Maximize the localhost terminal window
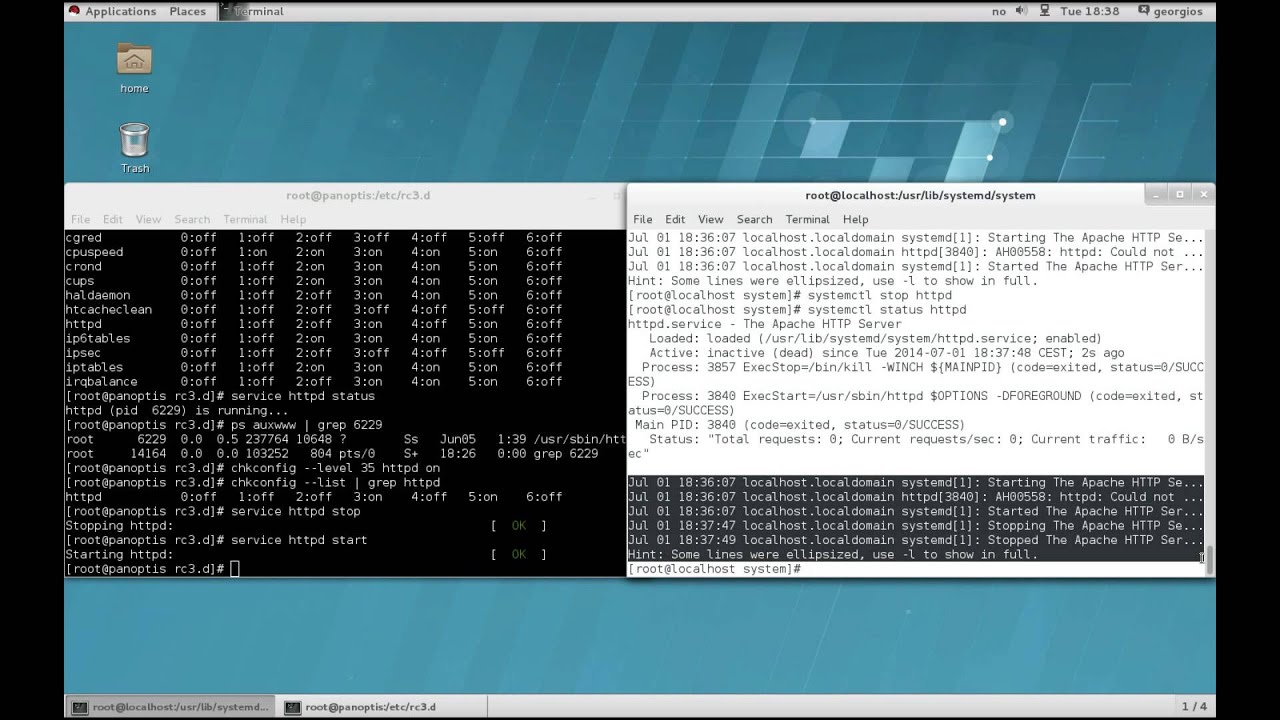Screen dimensions: 1280x720 1179,194
